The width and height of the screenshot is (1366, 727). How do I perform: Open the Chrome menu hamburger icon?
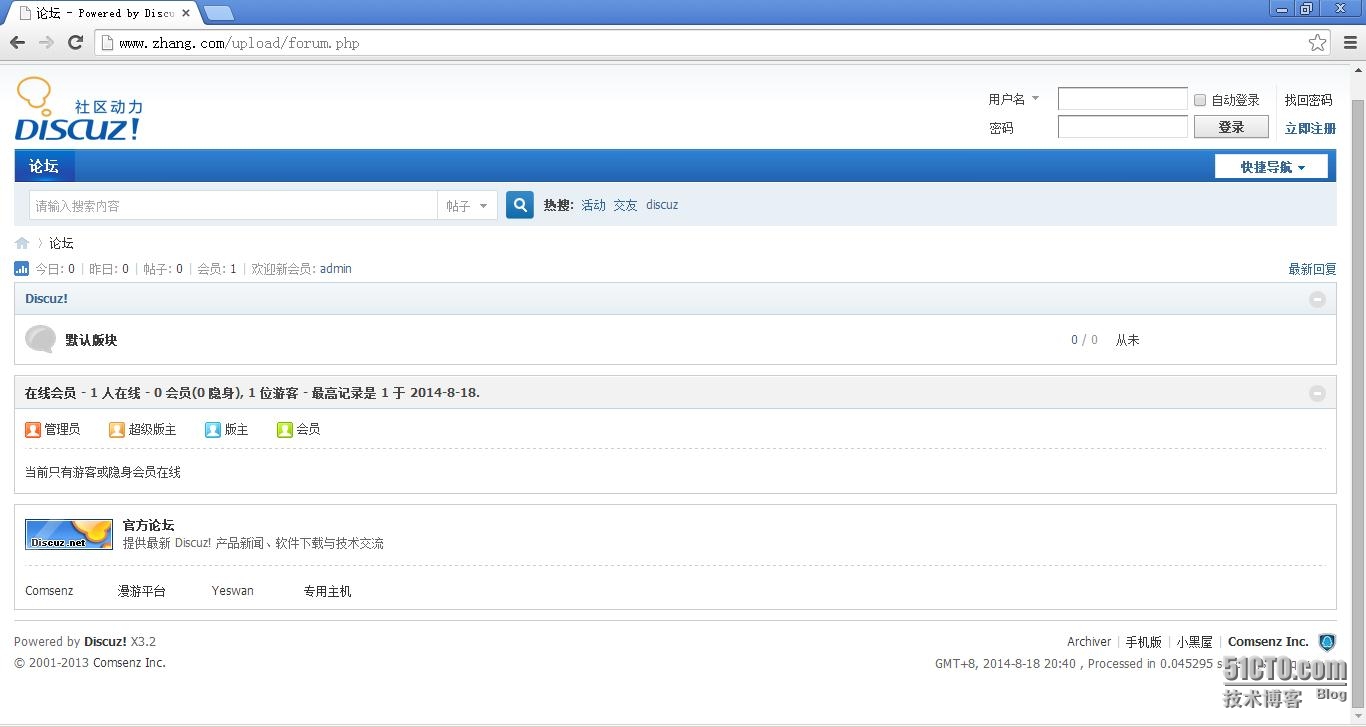pyautogui.click(x=1350, y=42)
